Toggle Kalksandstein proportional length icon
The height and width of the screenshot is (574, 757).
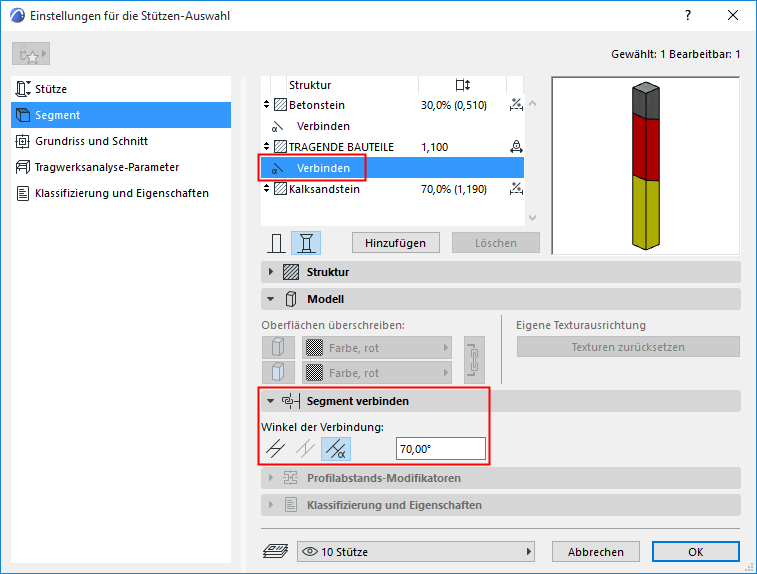tap(516, 189)
